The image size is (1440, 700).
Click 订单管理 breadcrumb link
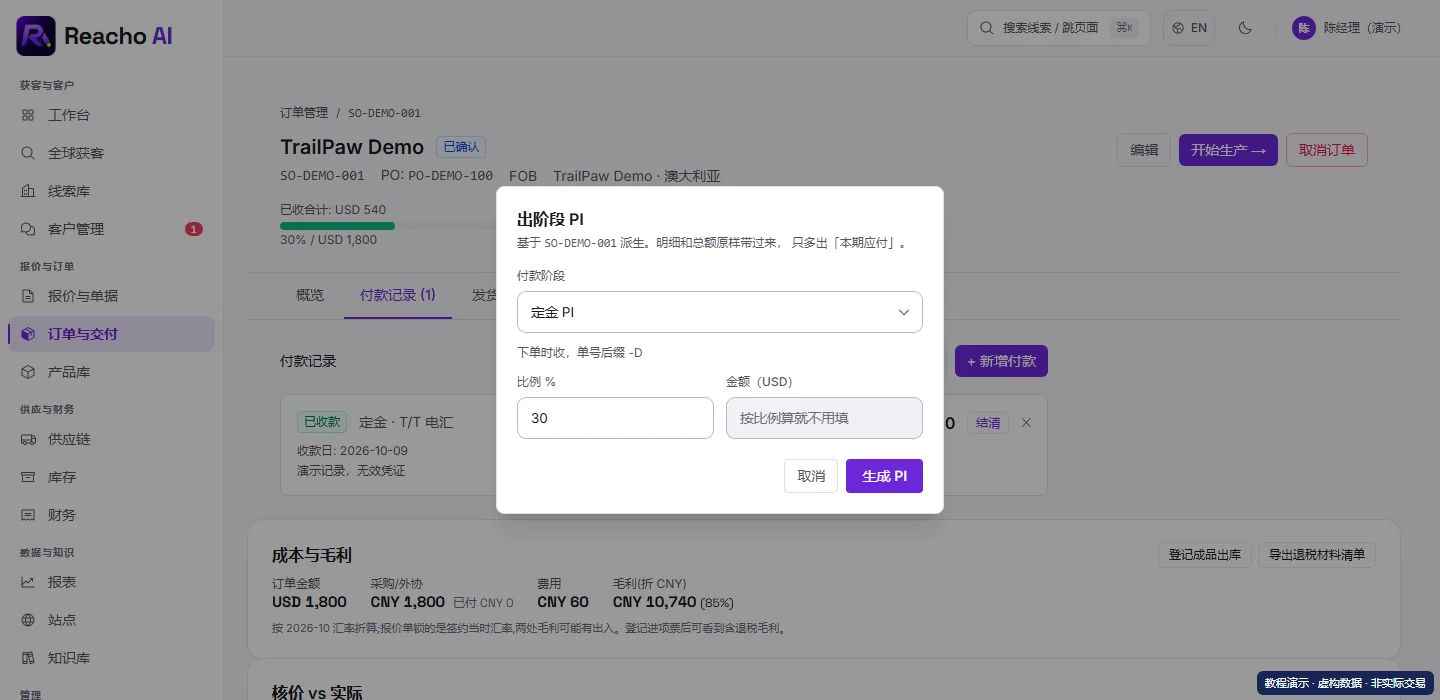click(304, 113)
